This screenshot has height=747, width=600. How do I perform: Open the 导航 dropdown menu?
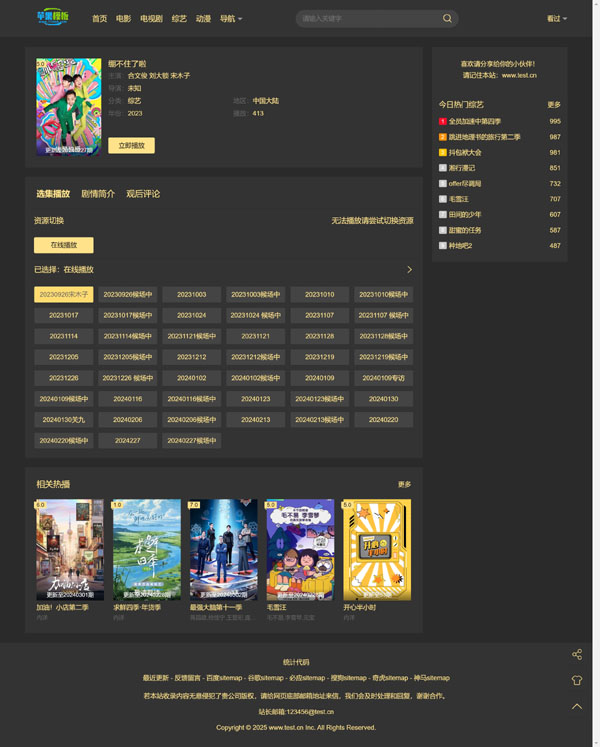231,19
